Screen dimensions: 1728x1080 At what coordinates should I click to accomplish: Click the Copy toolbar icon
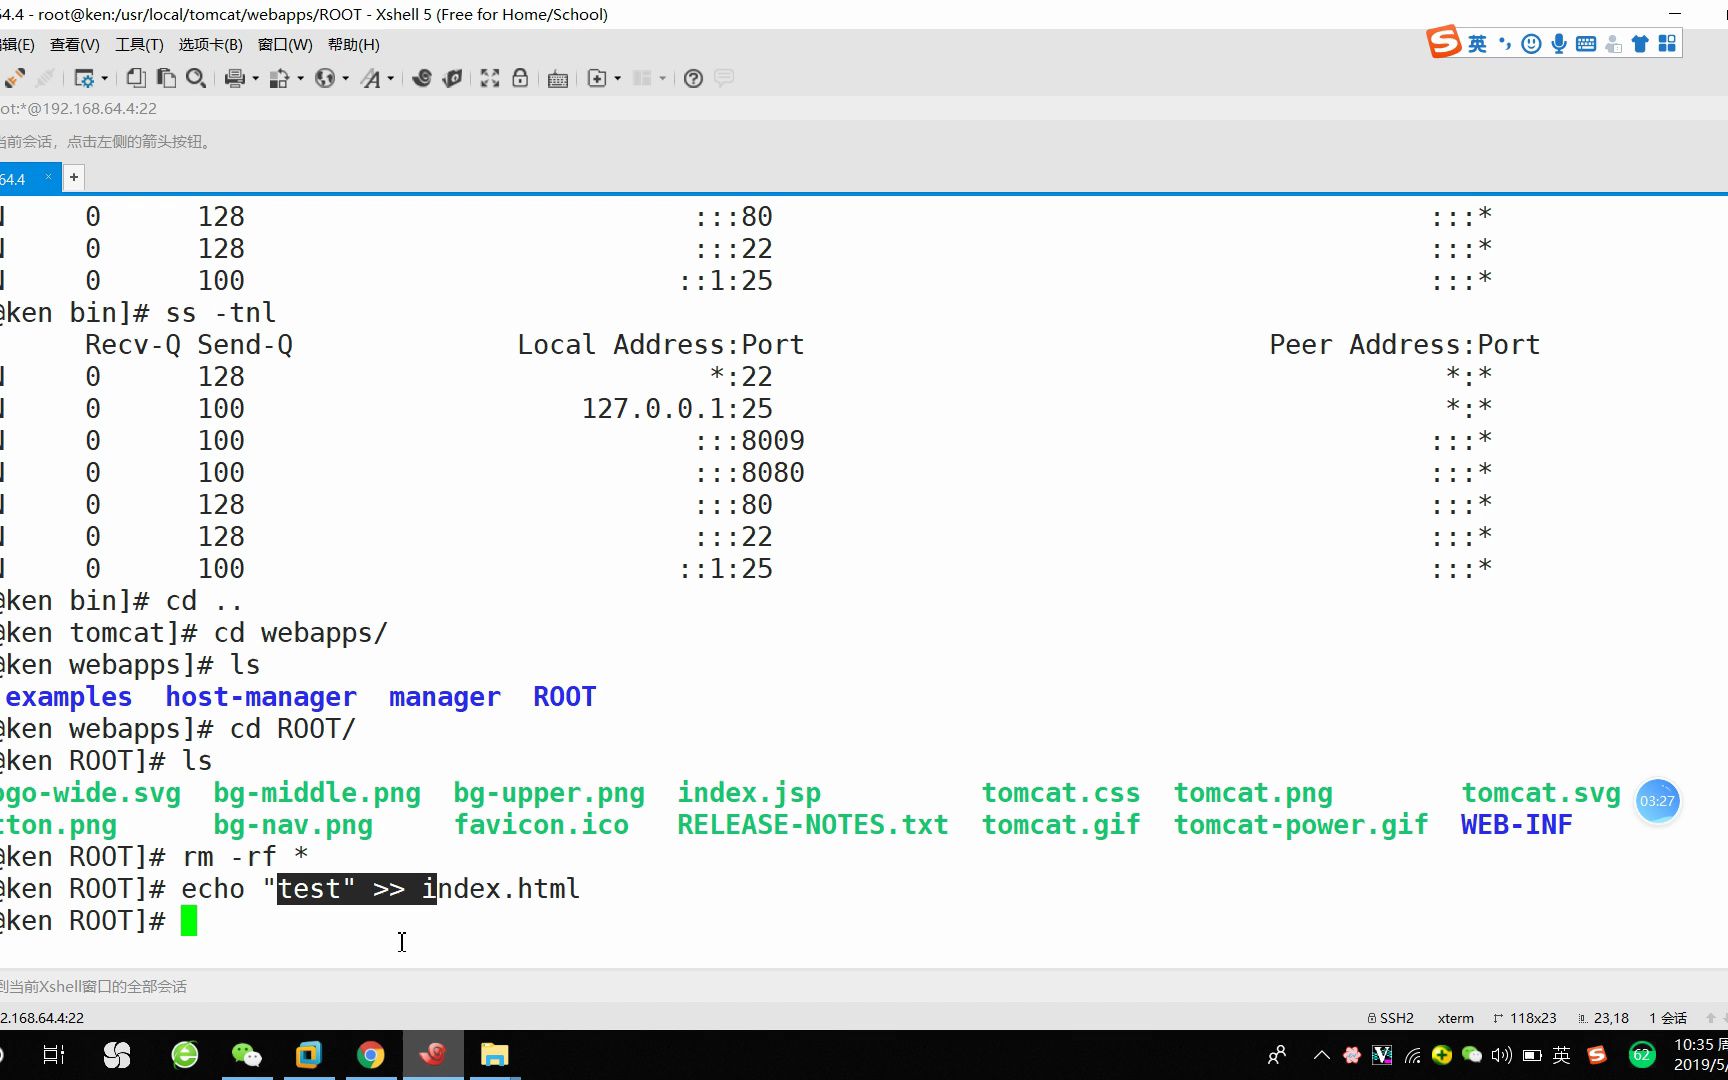136,78
